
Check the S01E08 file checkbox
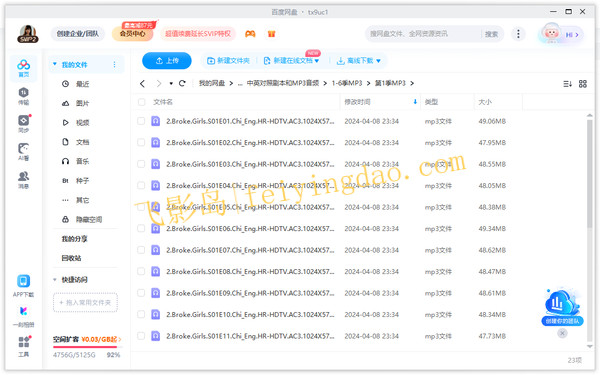click(x=141, y=272)
